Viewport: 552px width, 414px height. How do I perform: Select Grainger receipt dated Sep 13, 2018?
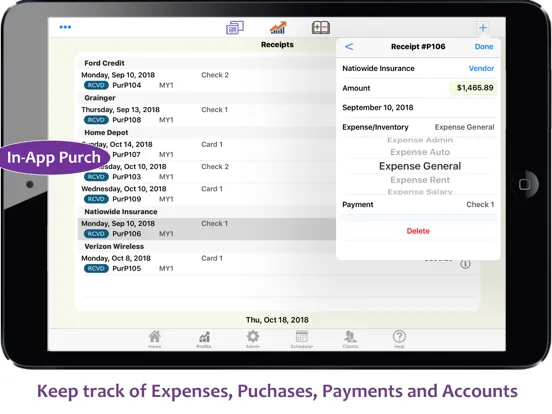click(206, 115)
